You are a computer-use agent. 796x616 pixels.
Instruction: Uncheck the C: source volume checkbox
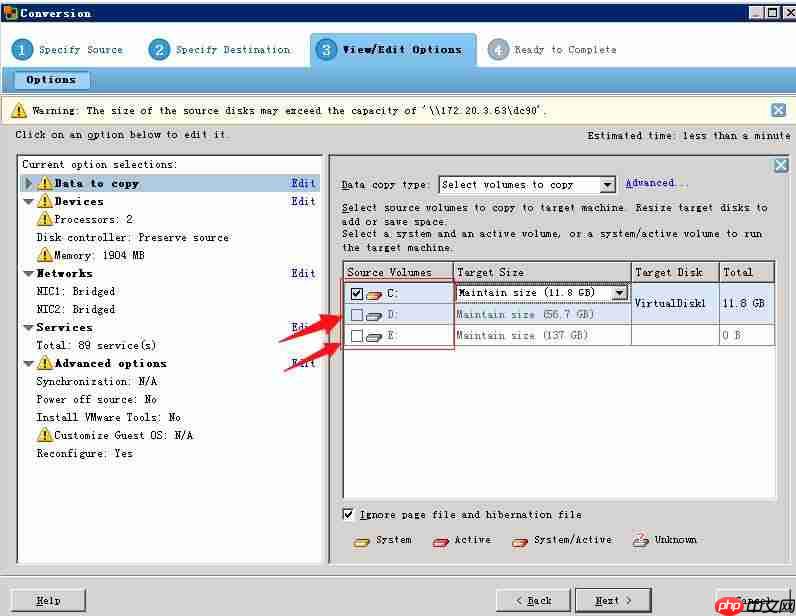tap(357, 294)
